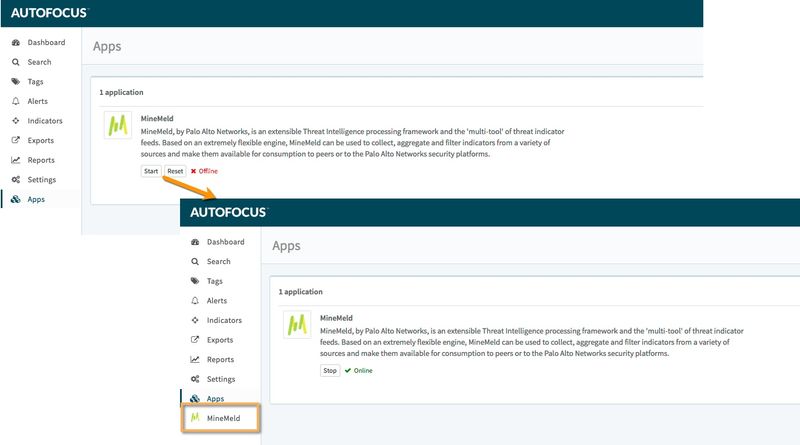The width and height of the screenshot is (800, 445).
Task: Click Apps page heading in upper window
Action: click(107, 46)
